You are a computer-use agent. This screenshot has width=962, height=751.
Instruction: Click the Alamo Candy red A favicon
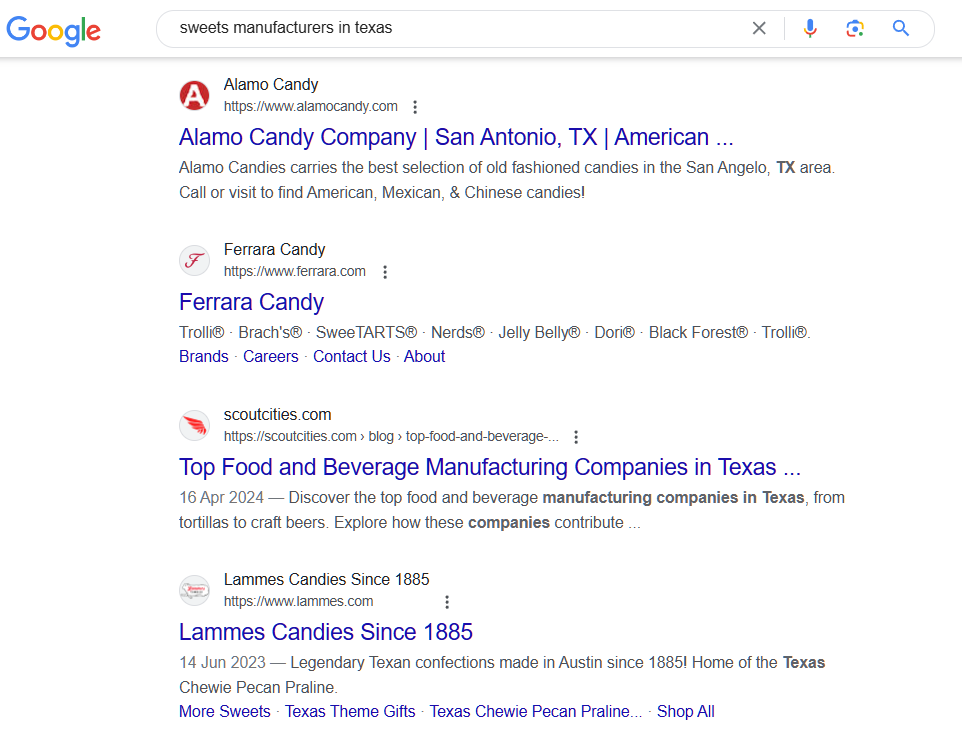coord(194,96)
